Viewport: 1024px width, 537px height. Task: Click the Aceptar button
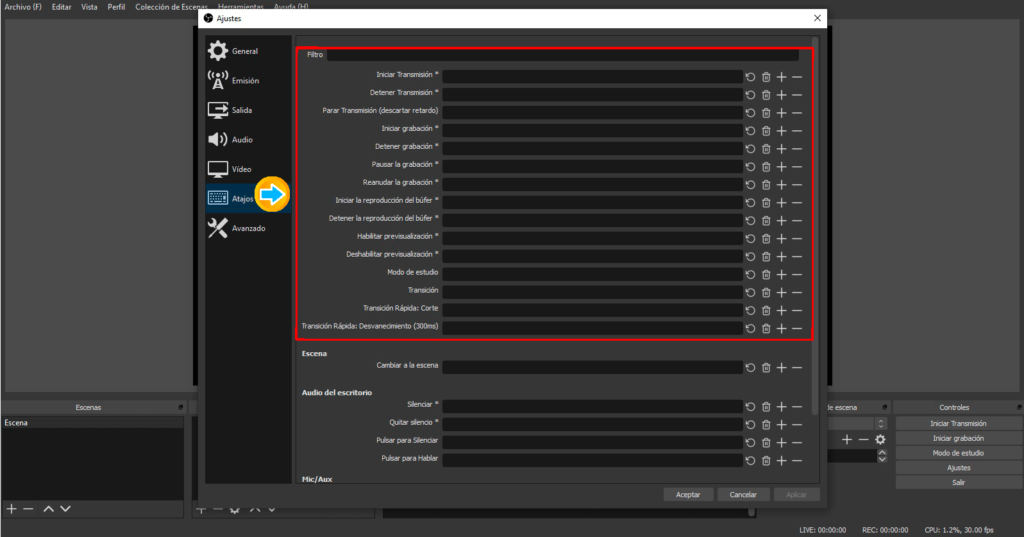(688, 494)
